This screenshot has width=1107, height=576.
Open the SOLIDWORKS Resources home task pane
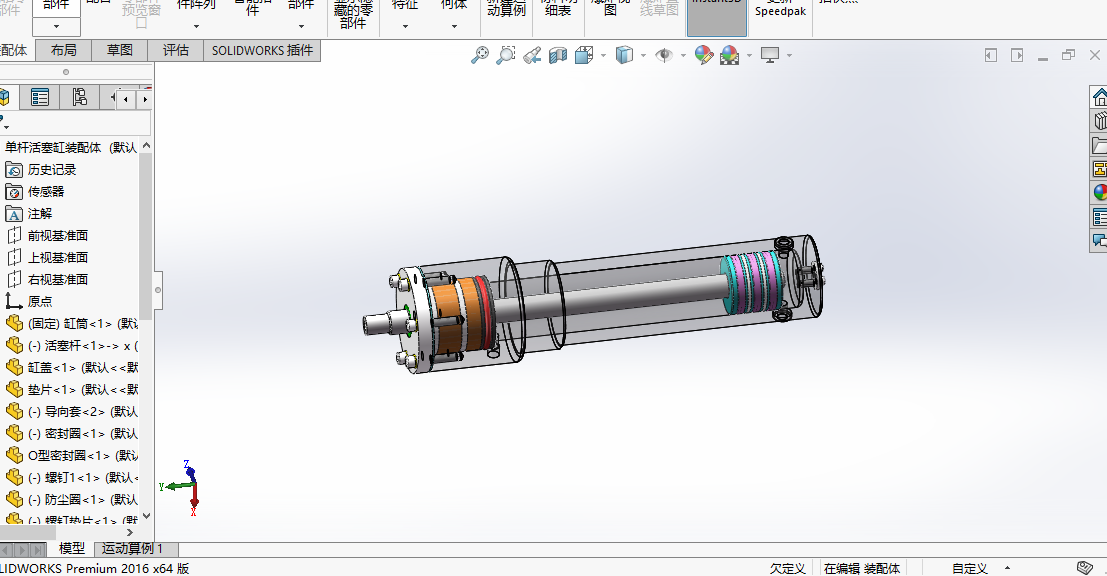pyautogui.click(x=1099, y=97)
